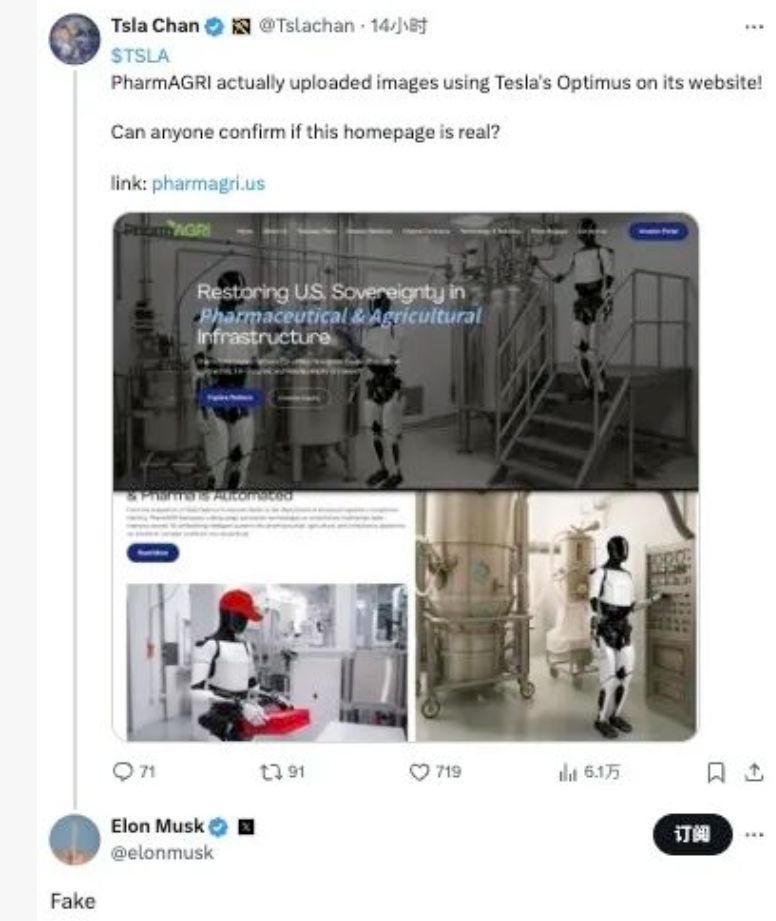776x921 pixels.
Task: Click the @elonmusk handle
Action: pyautogui.click(x=162, y=853)
